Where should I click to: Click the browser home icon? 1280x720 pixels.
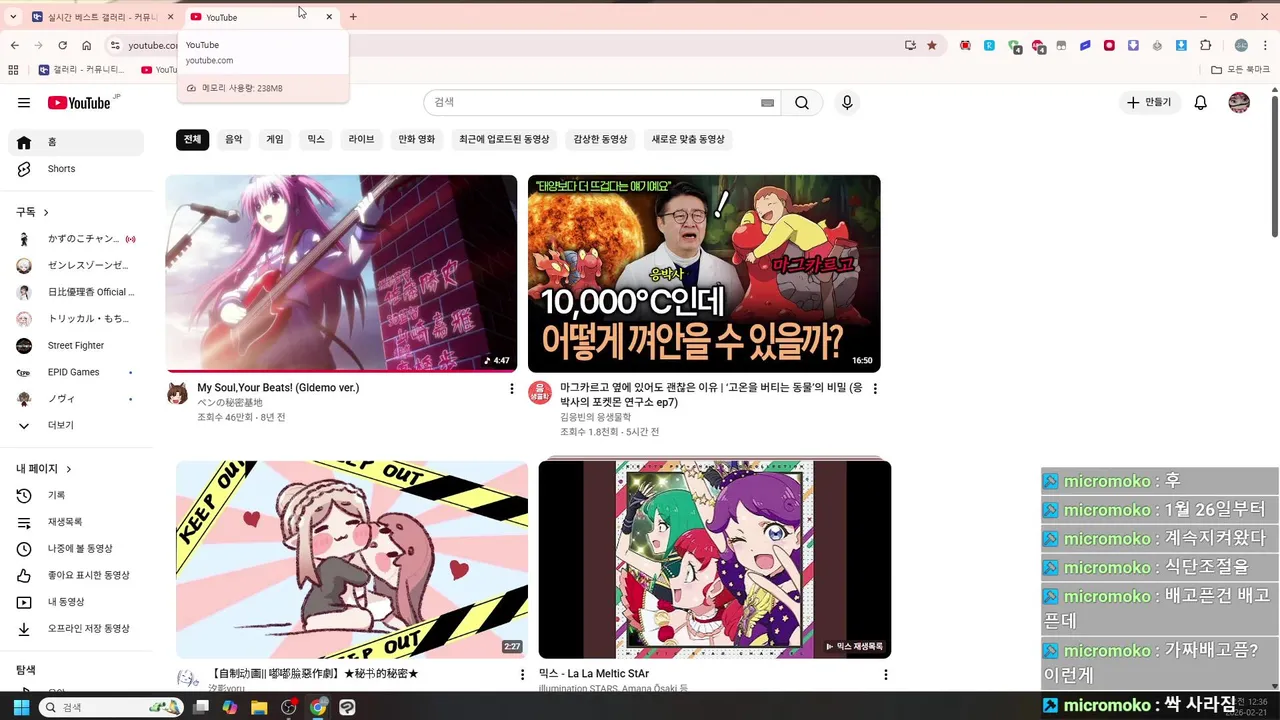coord(87,45)
